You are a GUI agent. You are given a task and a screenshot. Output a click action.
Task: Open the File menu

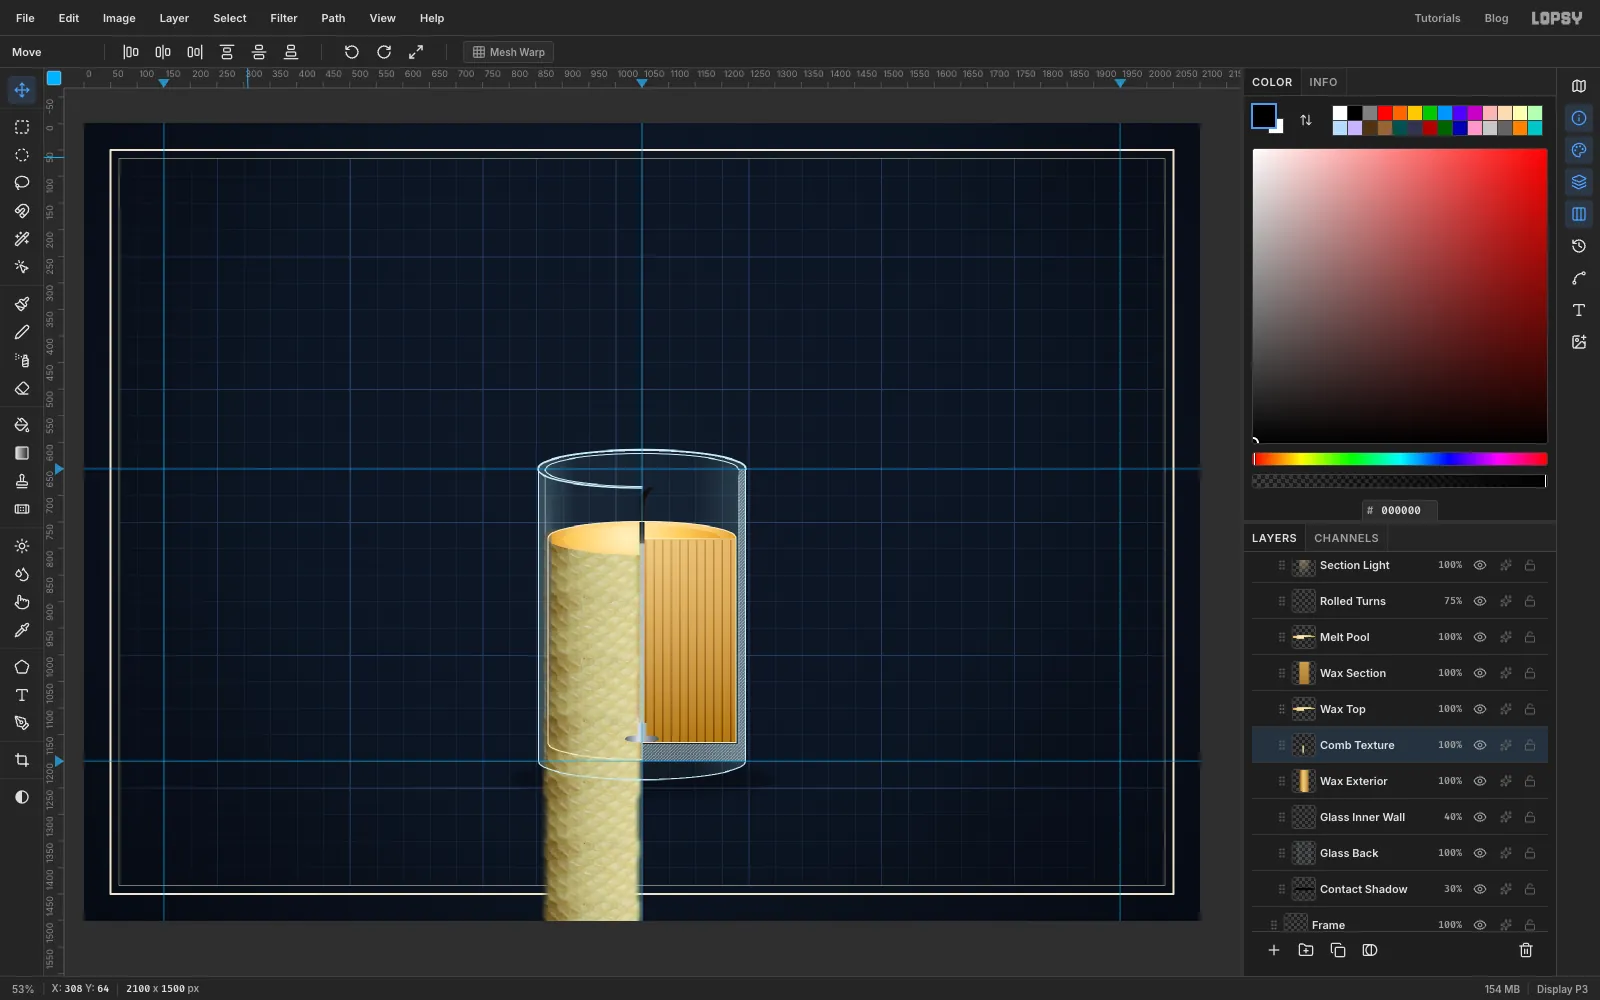[x=25, y=18]
